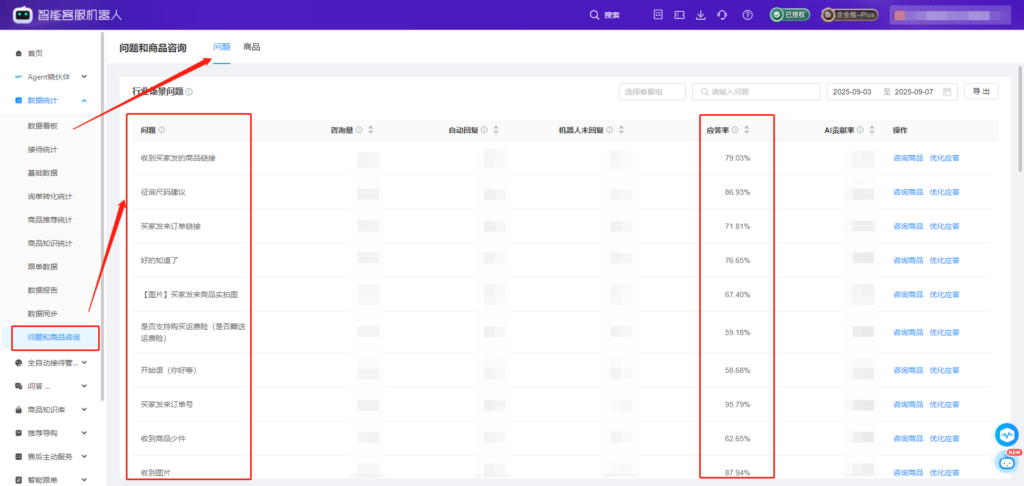Viewport: 1024px width, 486px height.
Task: Collapse the 数据统计 sidebar section
Action: 84,101
